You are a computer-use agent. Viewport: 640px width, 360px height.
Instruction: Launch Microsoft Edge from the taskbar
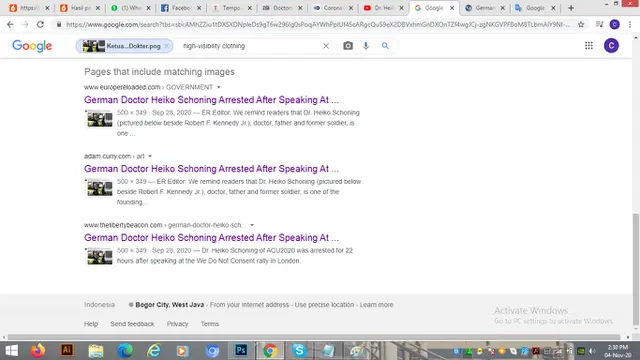pos(125,351)
